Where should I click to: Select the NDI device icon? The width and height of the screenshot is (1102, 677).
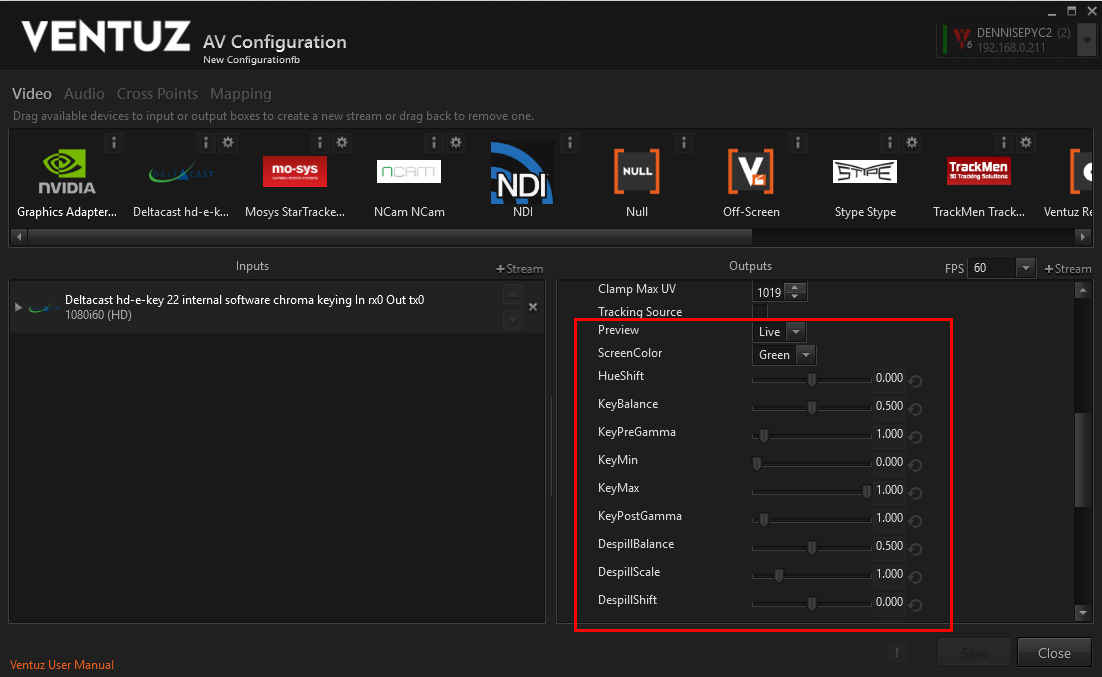[522, 173]
